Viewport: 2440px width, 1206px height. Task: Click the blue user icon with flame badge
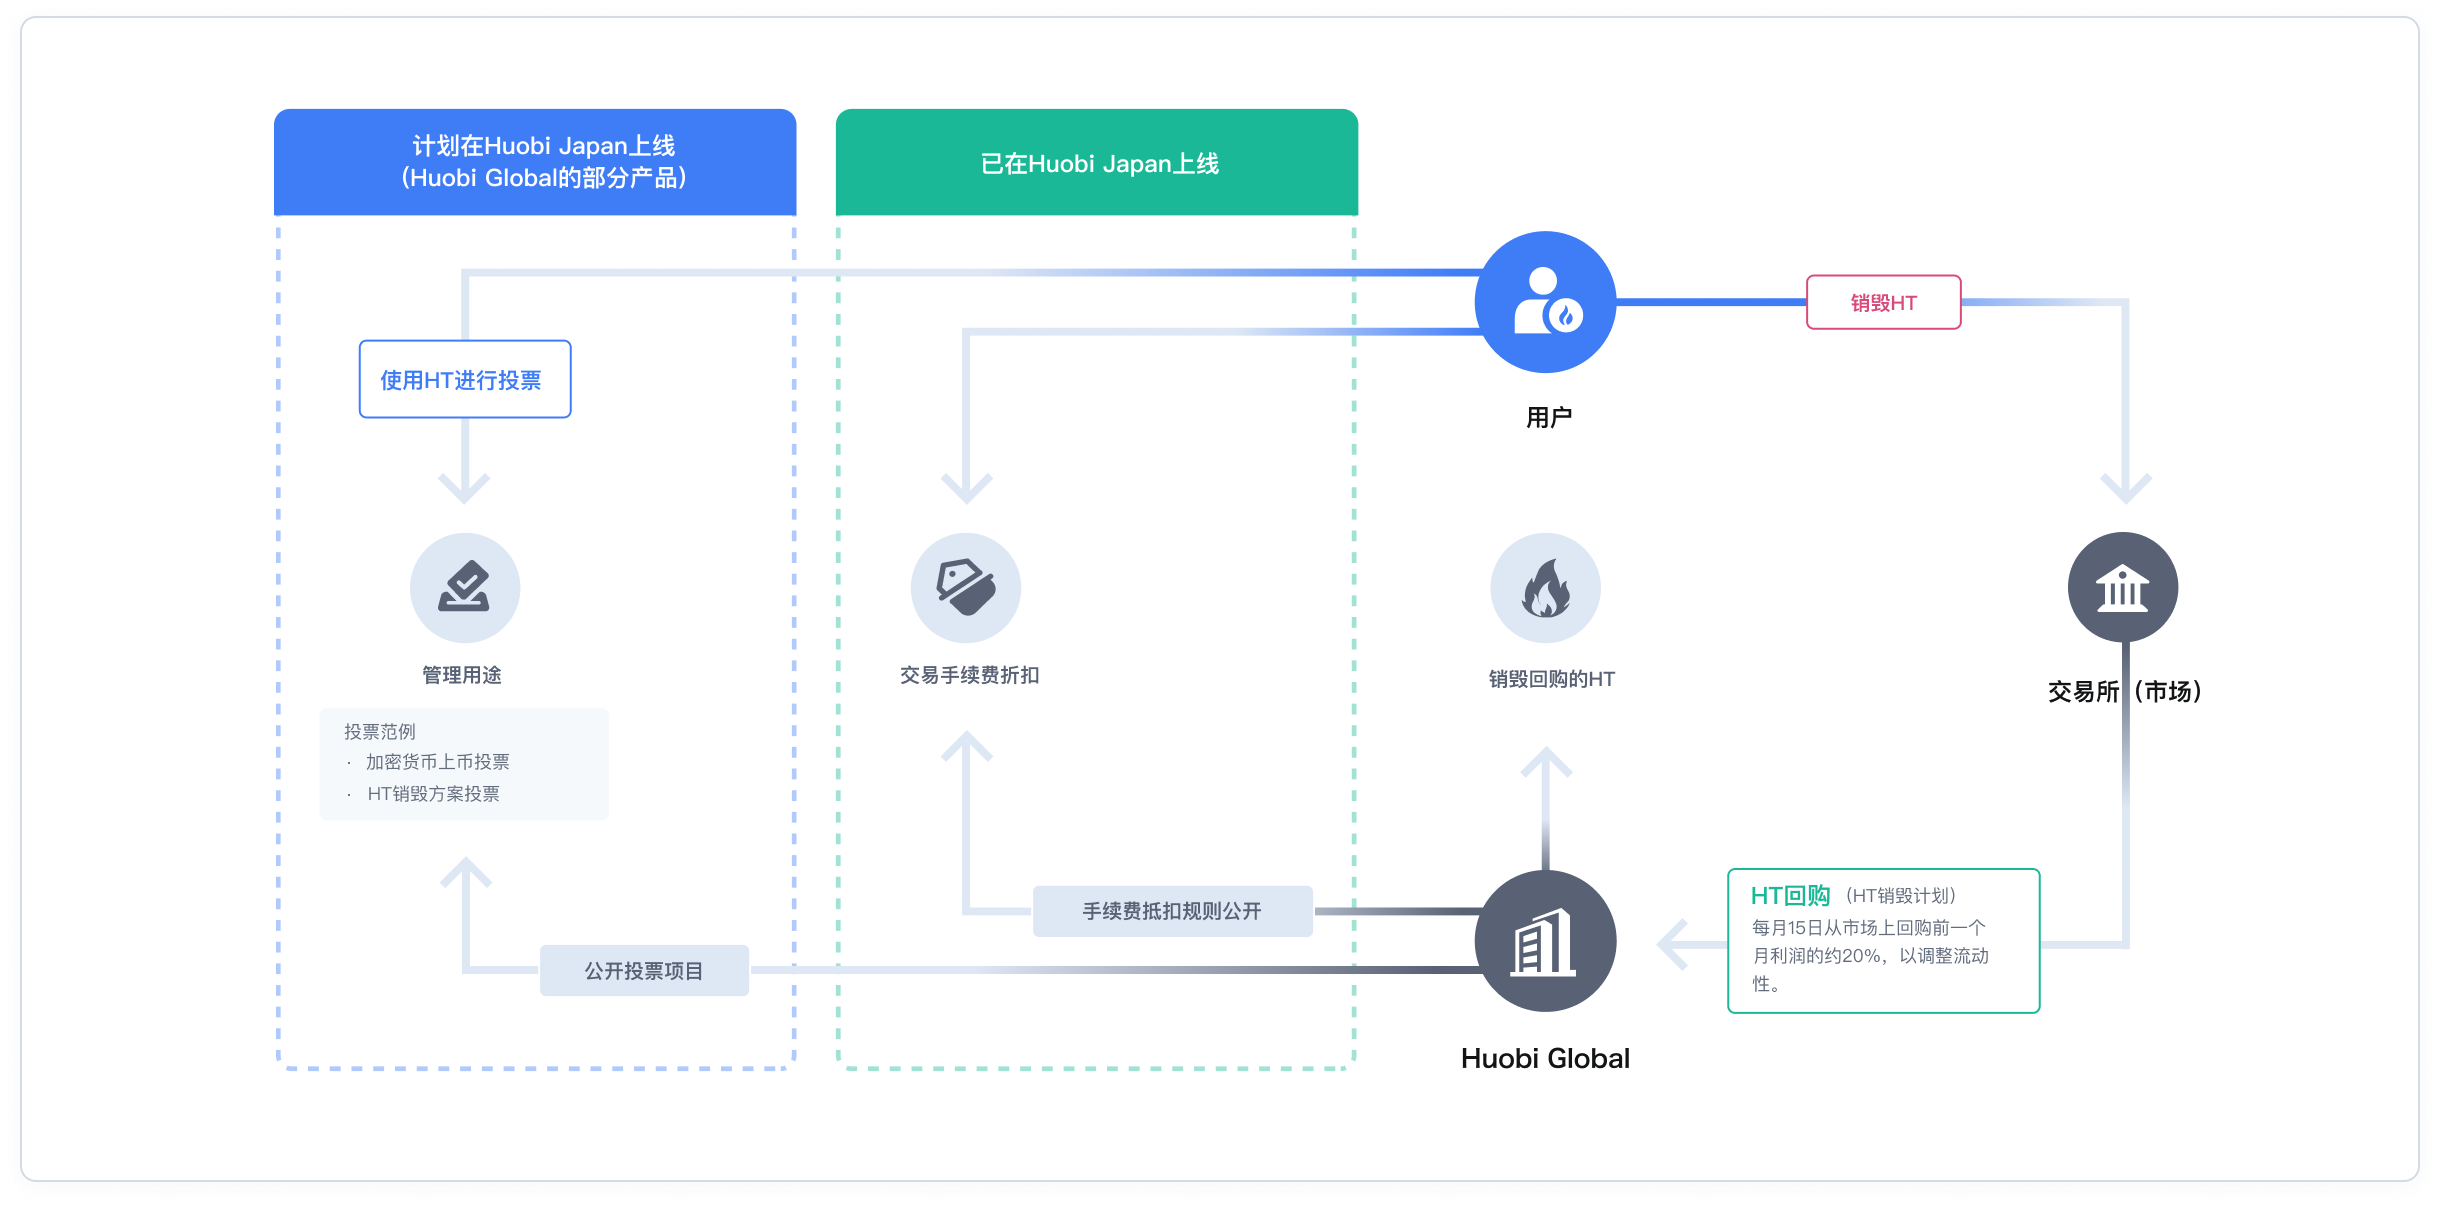coord(1545,302)
